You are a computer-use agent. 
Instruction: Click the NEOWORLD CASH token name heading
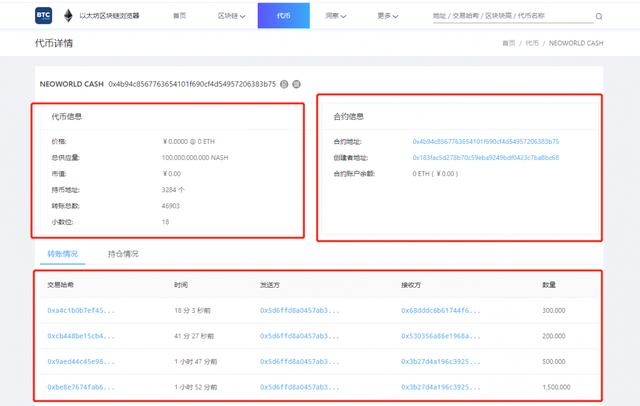(x=71, y=84)
